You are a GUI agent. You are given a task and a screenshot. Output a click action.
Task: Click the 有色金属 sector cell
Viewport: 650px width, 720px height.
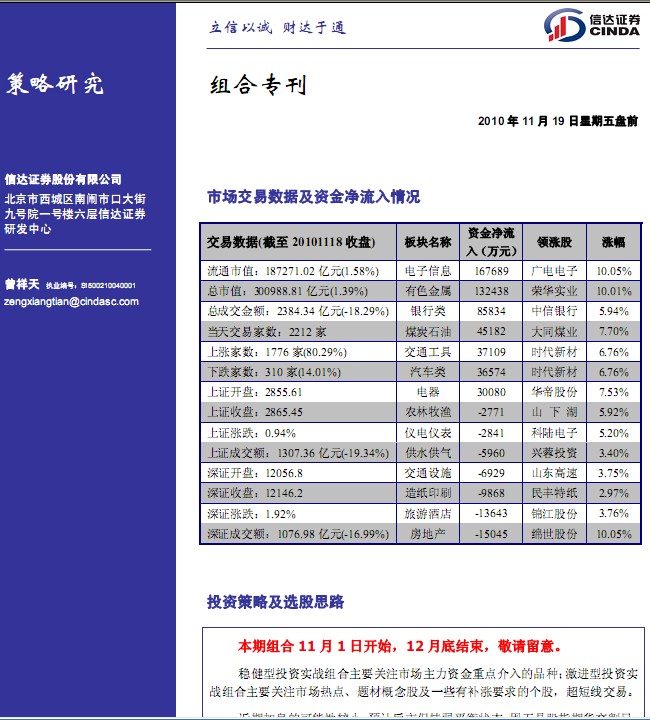[428, 291]
